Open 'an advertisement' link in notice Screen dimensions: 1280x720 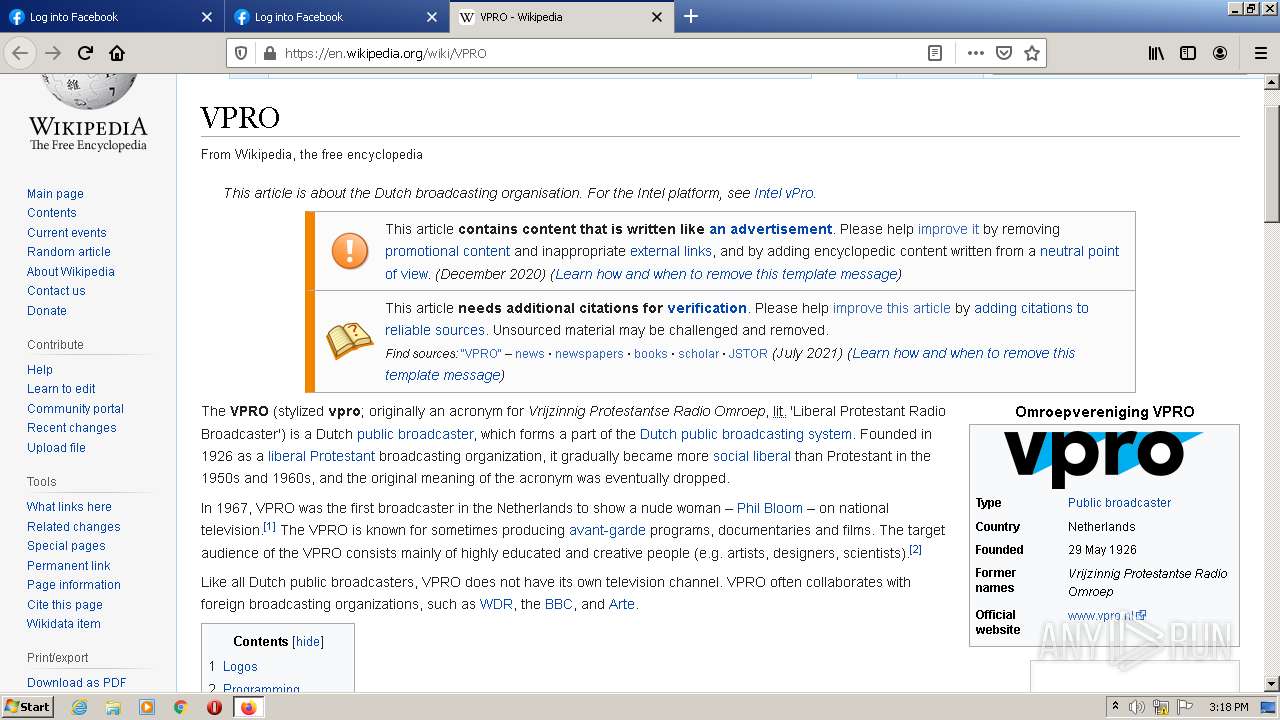(770, 229)
